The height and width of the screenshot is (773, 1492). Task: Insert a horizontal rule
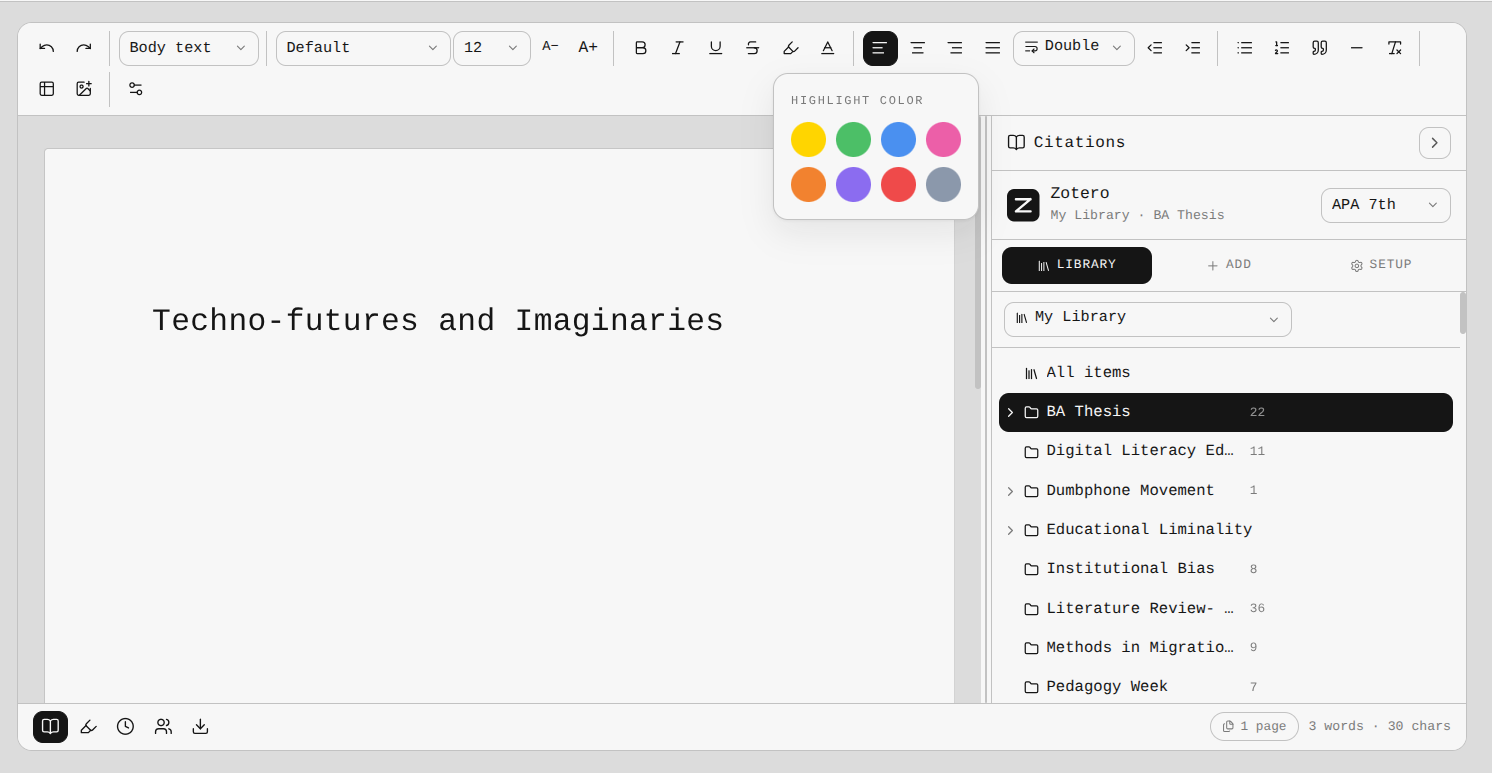(x=1357, y=48)
